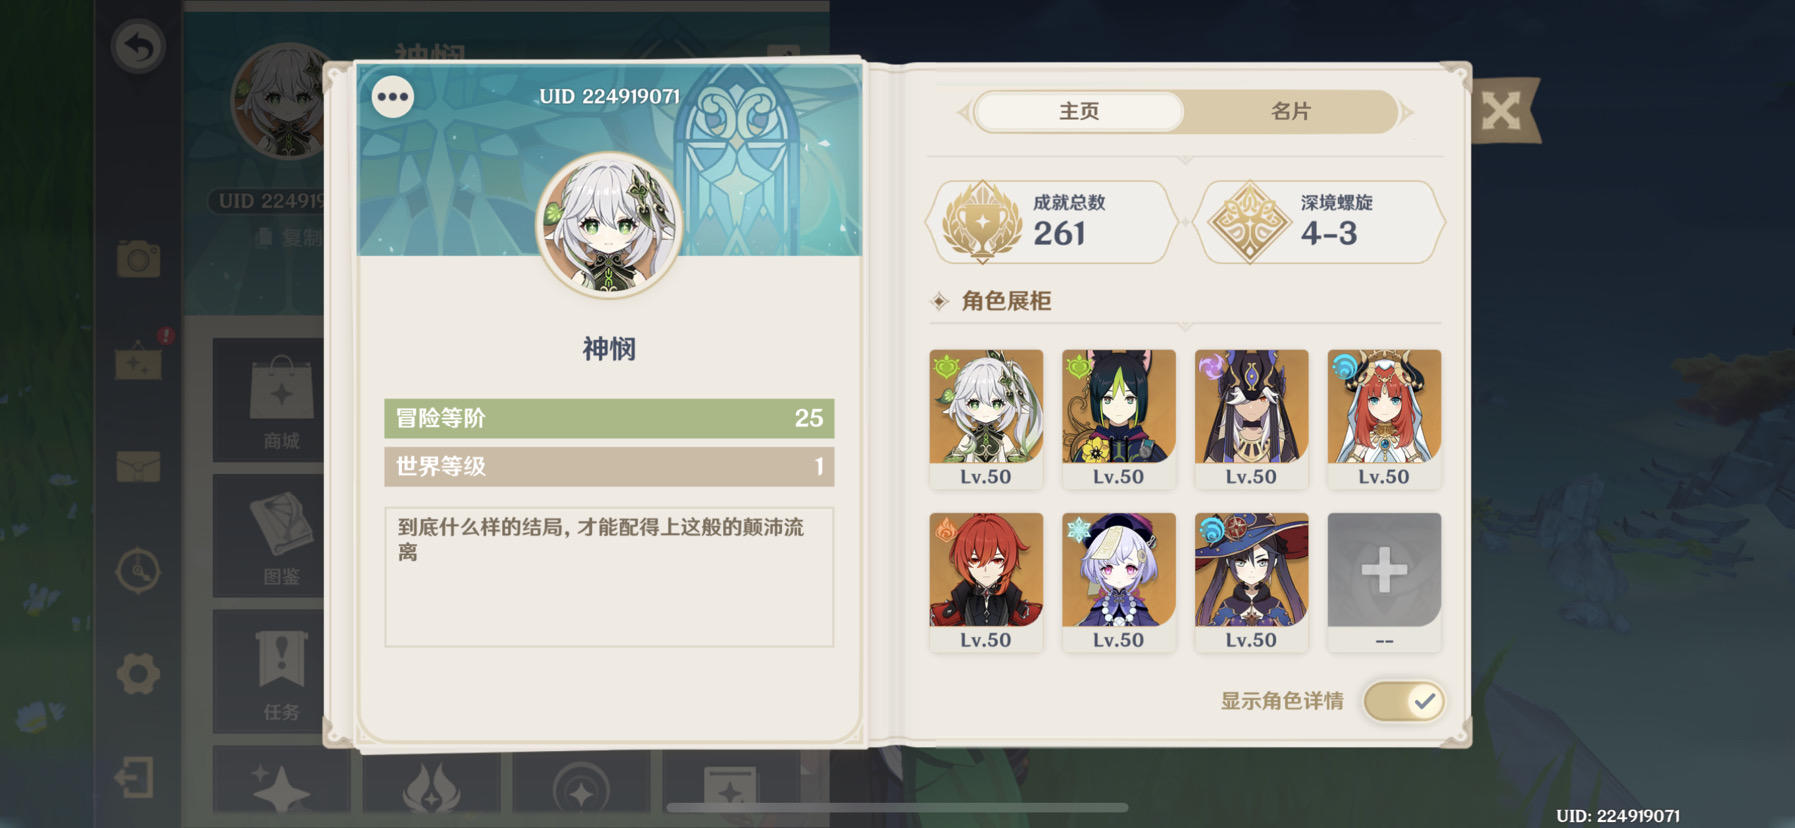Click the signature text box
The image size is (1795, 828).
pyautogui.click(x=609, y=577)
